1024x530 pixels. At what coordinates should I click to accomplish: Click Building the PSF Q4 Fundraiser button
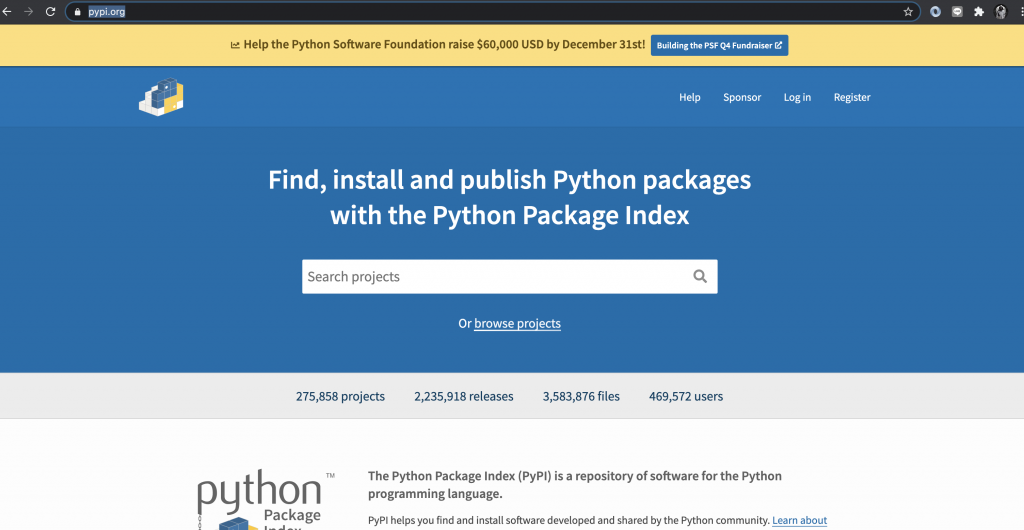(719, 45)
